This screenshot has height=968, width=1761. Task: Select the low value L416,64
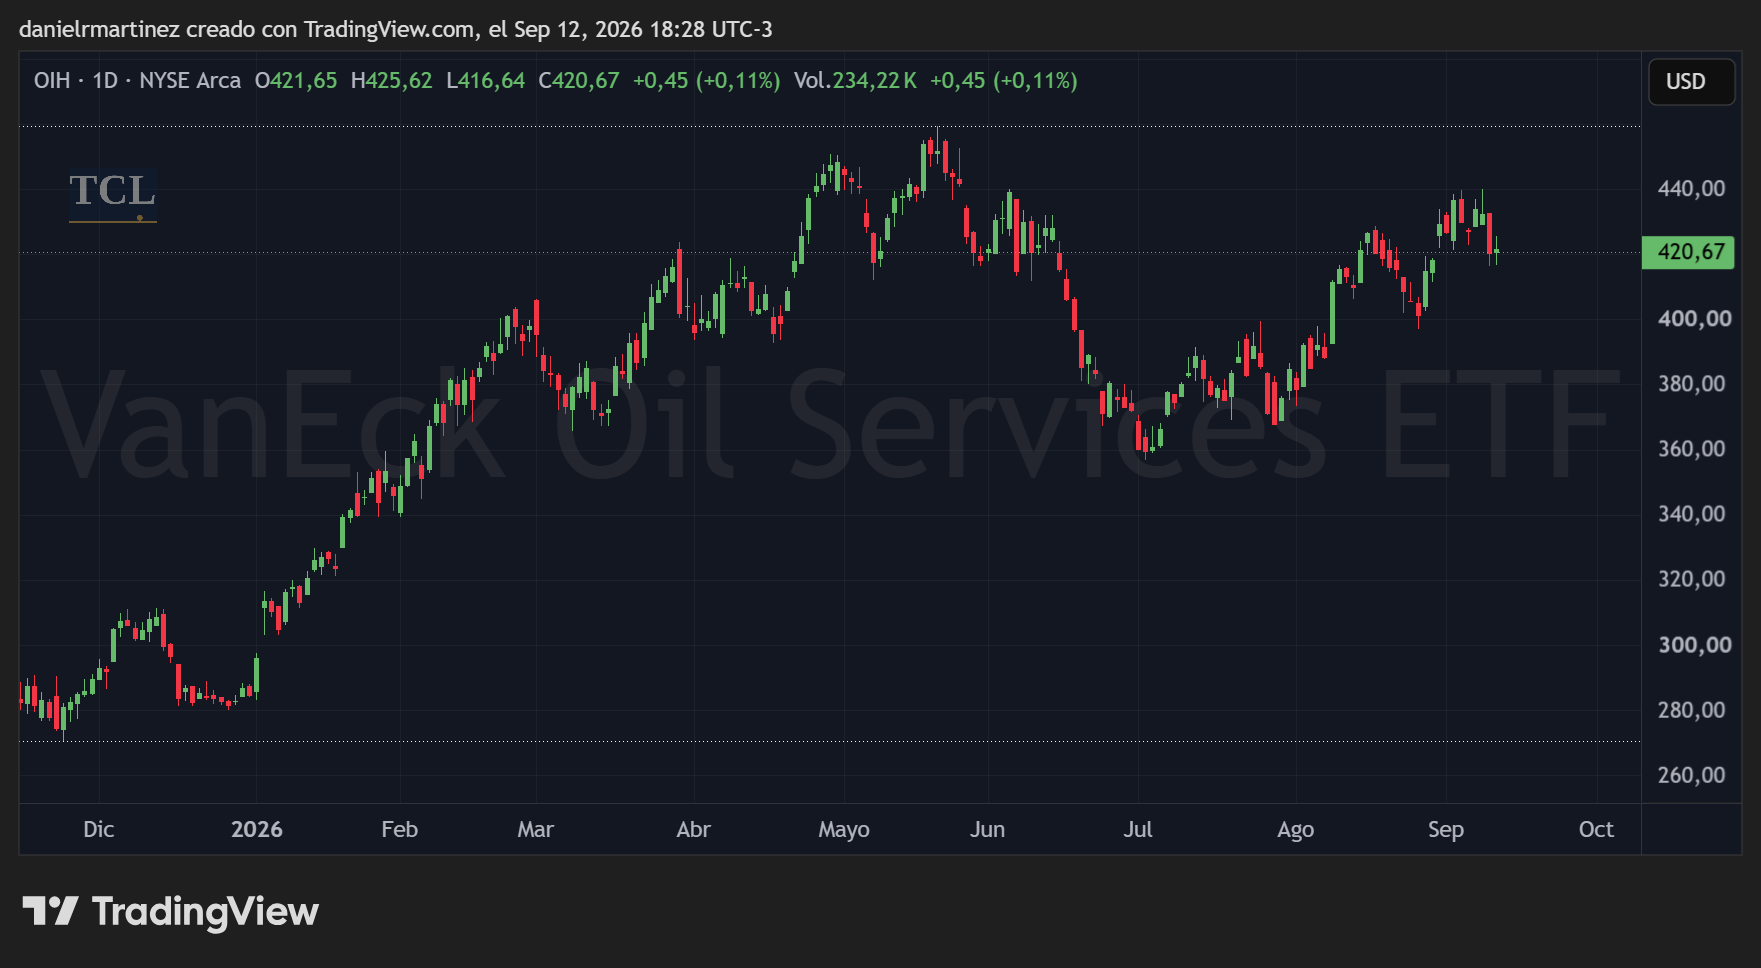click(x=486, y=81)
